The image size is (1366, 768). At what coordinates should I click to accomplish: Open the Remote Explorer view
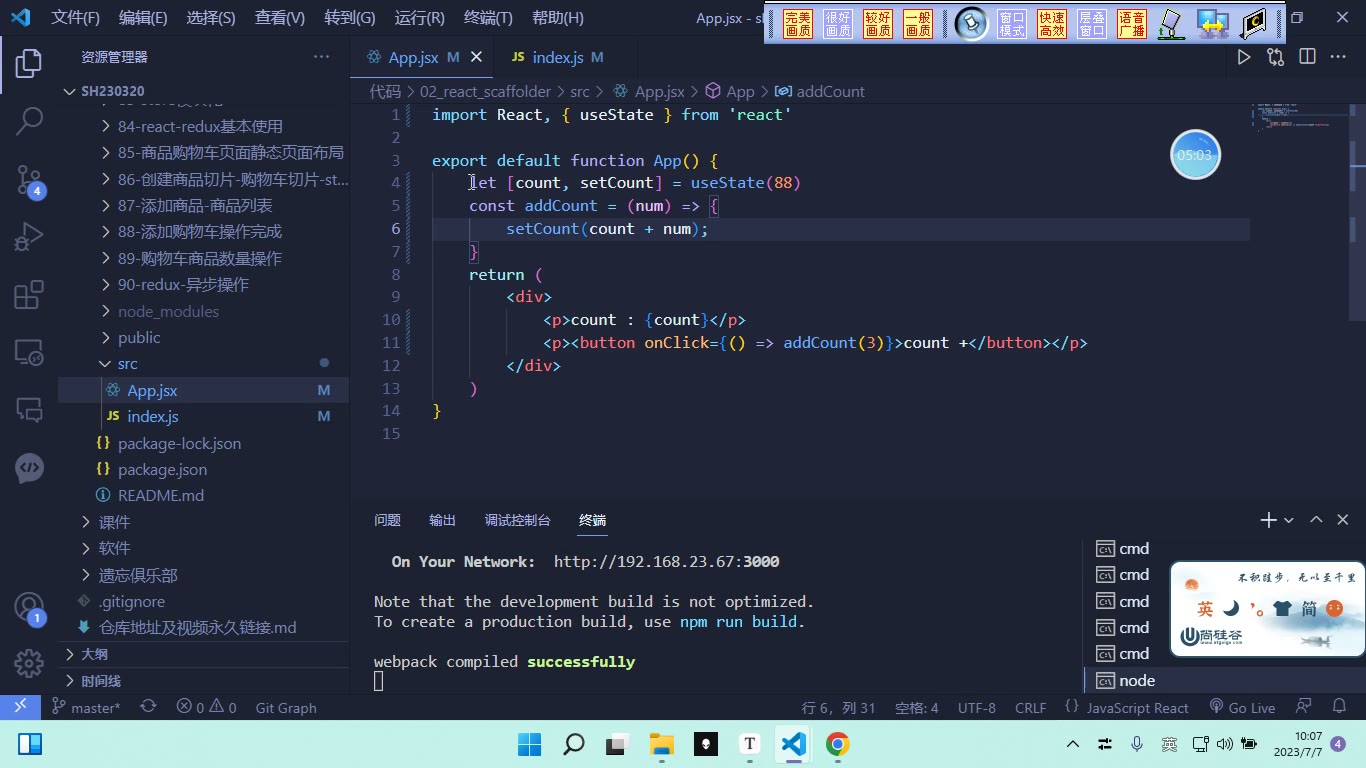(29, 352)
